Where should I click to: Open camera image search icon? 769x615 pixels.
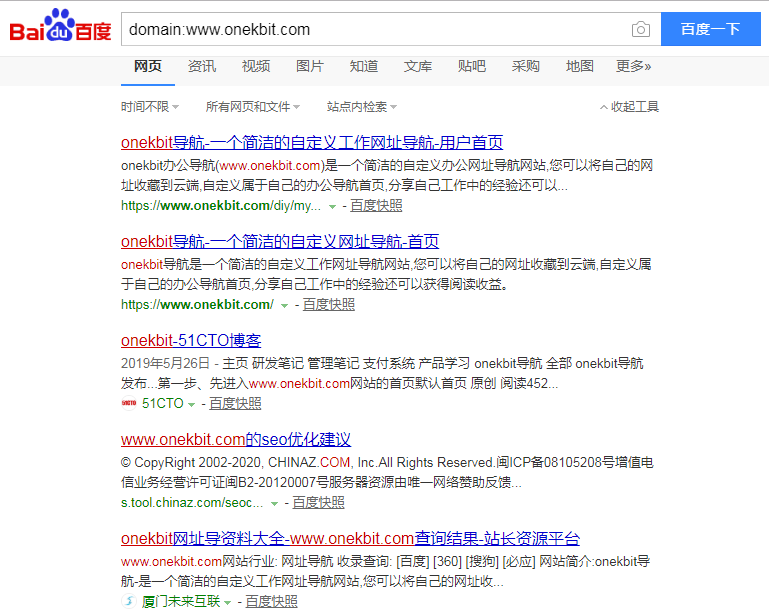pyautogui.click(x=641, y=29)
